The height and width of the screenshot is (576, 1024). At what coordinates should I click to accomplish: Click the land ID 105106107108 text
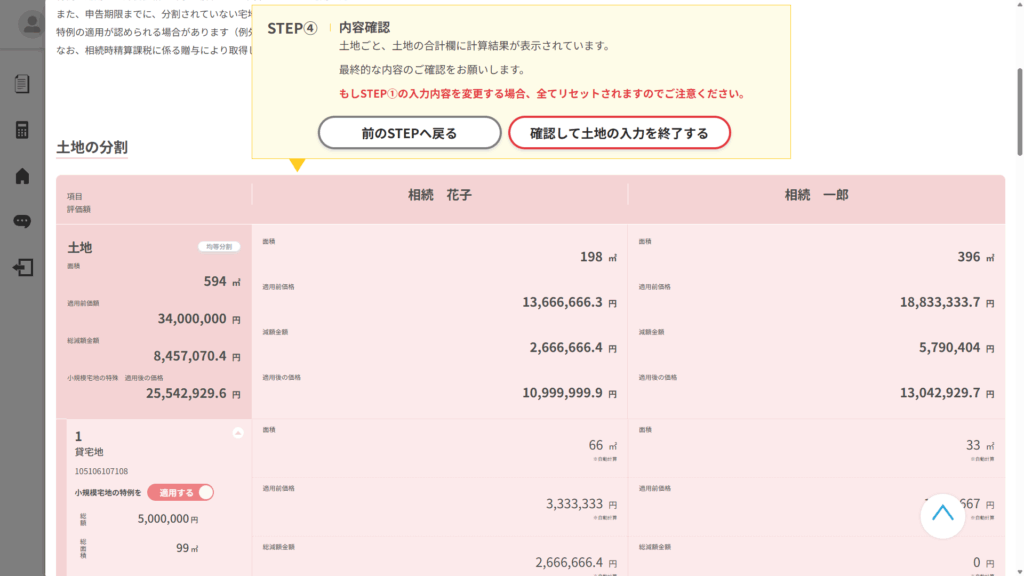(x=101, y=471)
